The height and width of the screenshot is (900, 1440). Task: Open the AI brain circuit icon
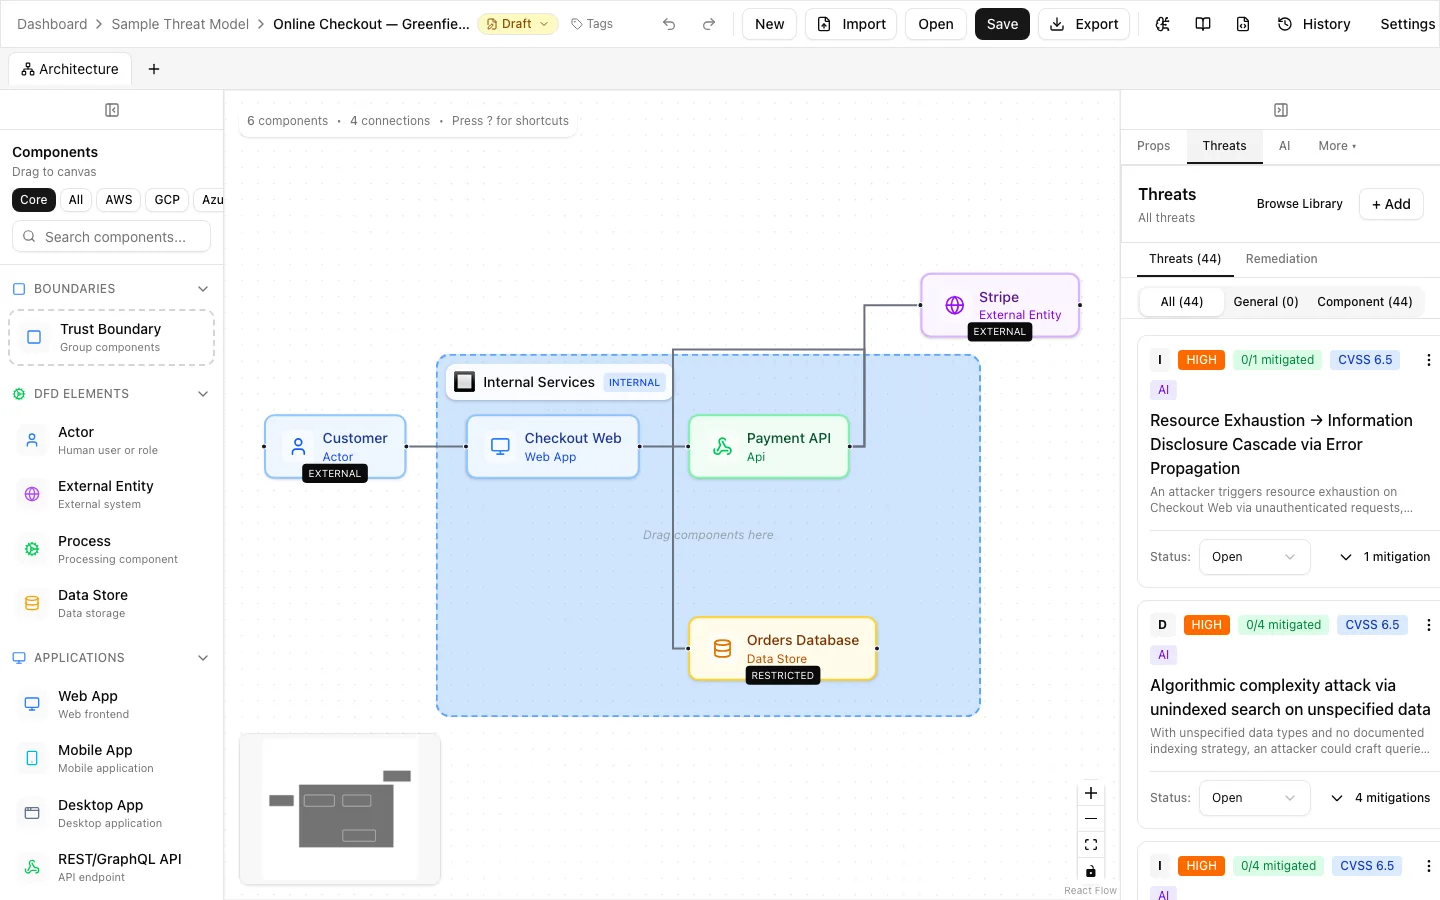(1162, 24)
